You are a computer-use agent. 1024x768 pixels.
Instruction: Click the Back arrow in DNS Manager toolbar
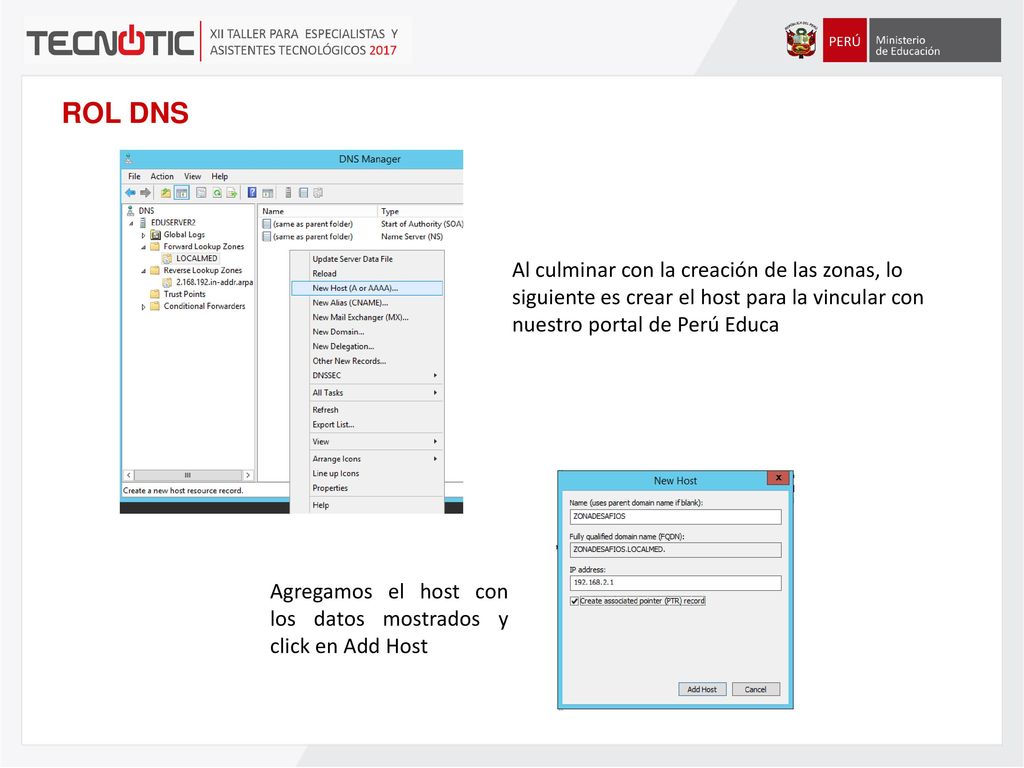pyautogui.click(x=130, y=193)
